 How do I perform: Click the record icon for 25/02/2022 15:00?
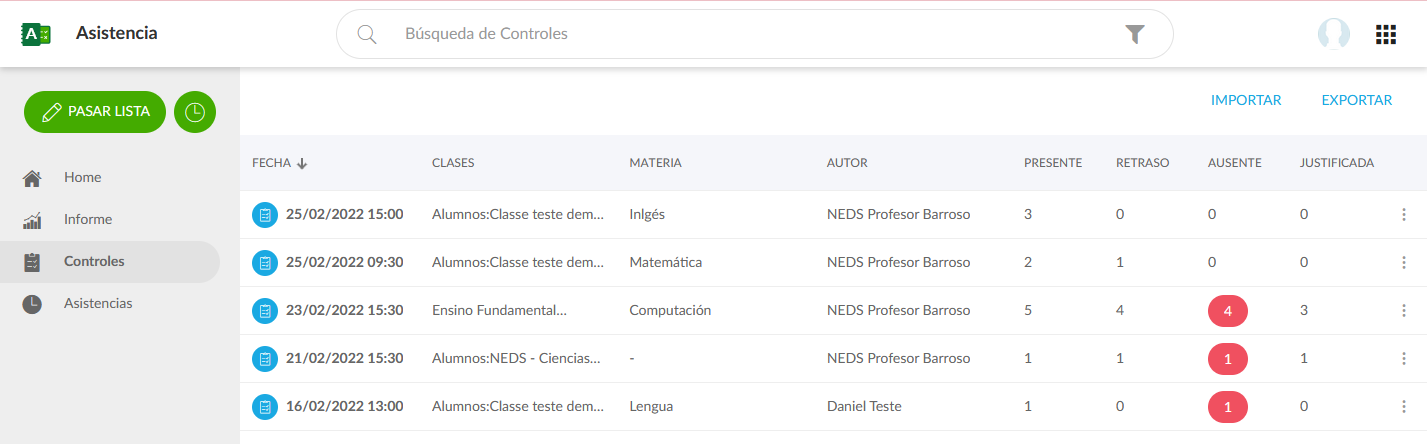[x=265, y=214]
